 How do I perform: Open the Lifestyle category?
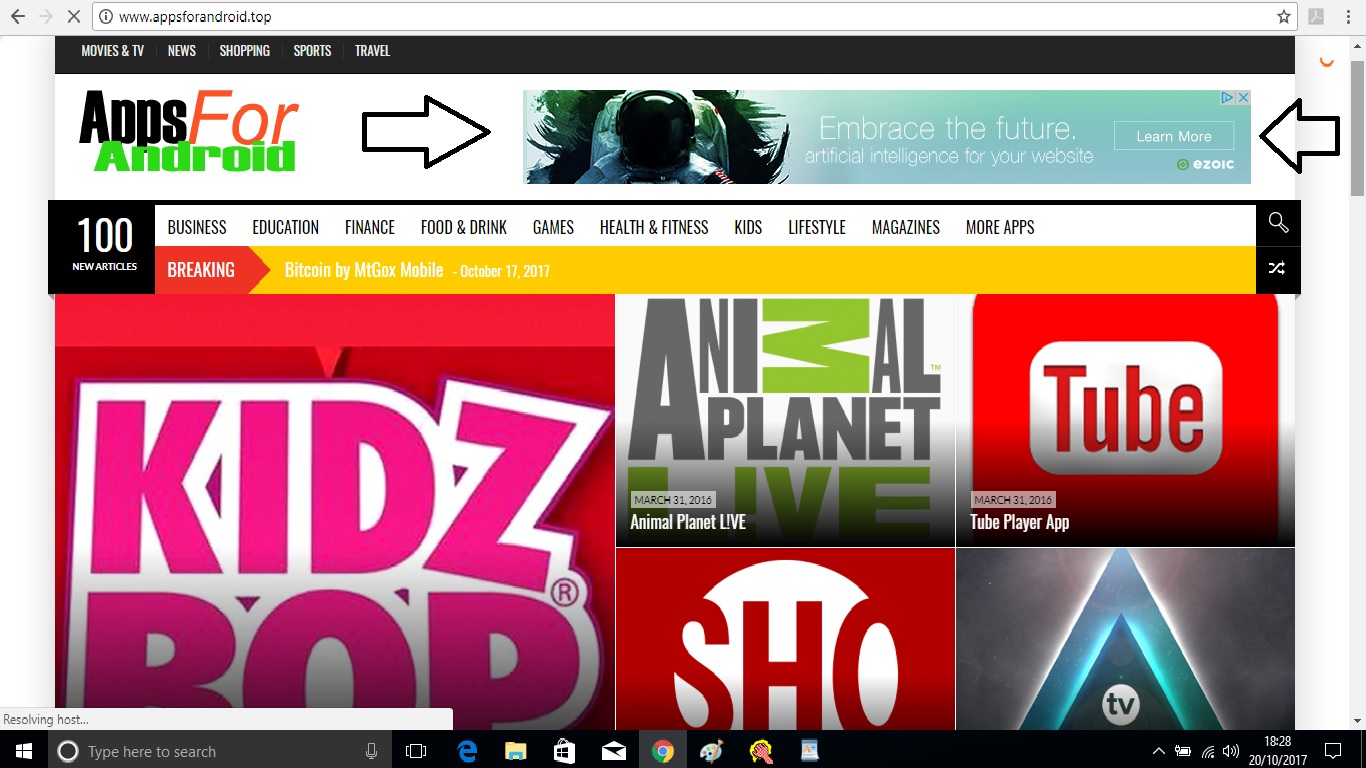[817, 227]
